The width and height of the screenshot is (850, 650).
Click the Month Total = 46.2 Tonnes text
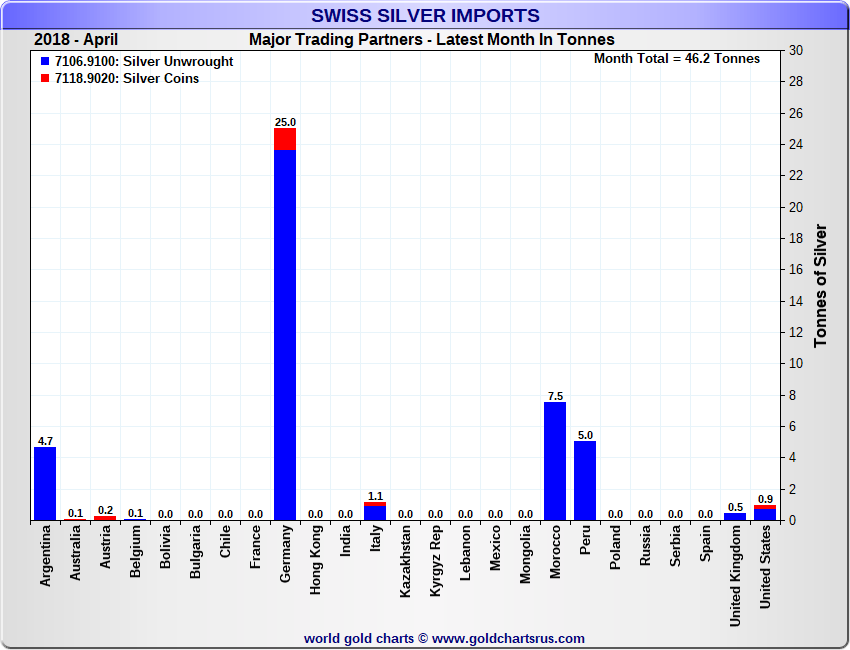pos(676,59)
